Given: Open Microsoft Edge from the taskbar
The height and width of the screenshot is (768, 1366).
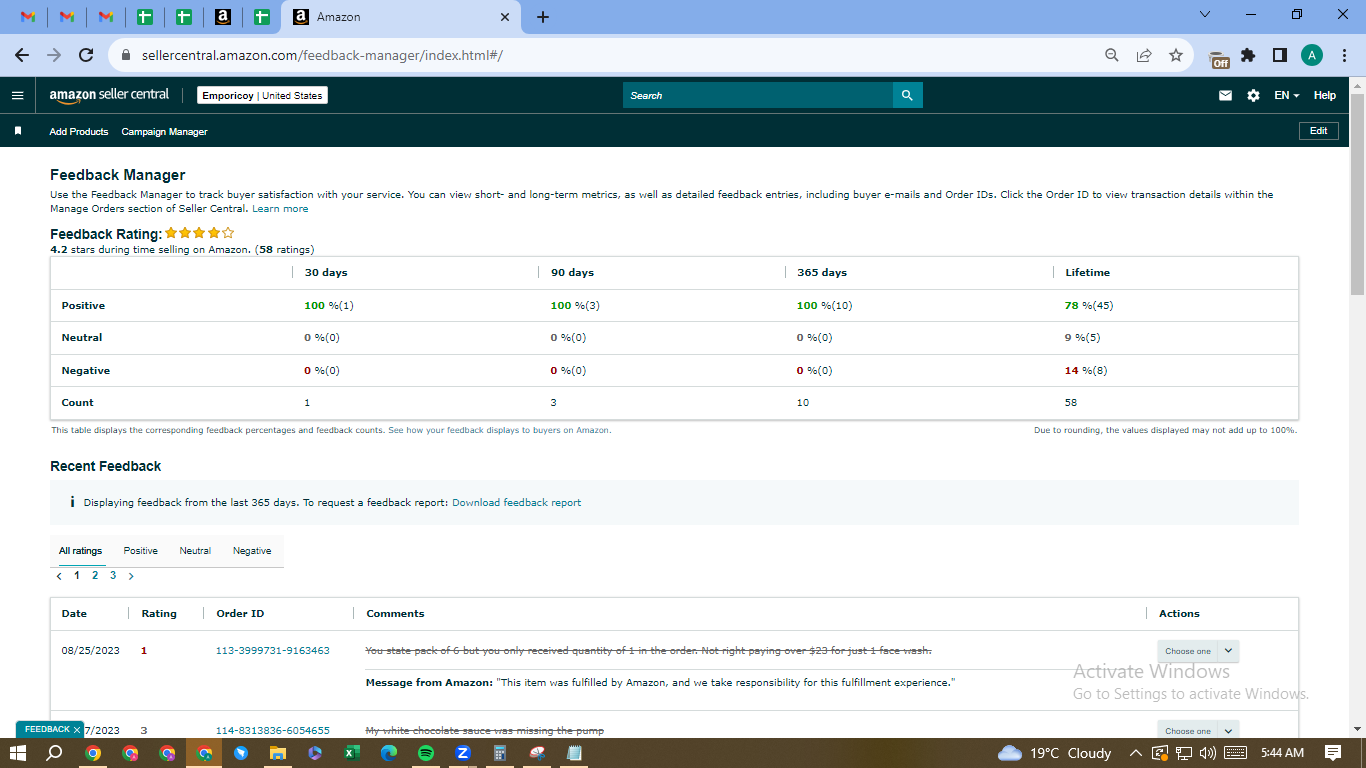Looking at the screenshot, I should click(x=389, y=753).
